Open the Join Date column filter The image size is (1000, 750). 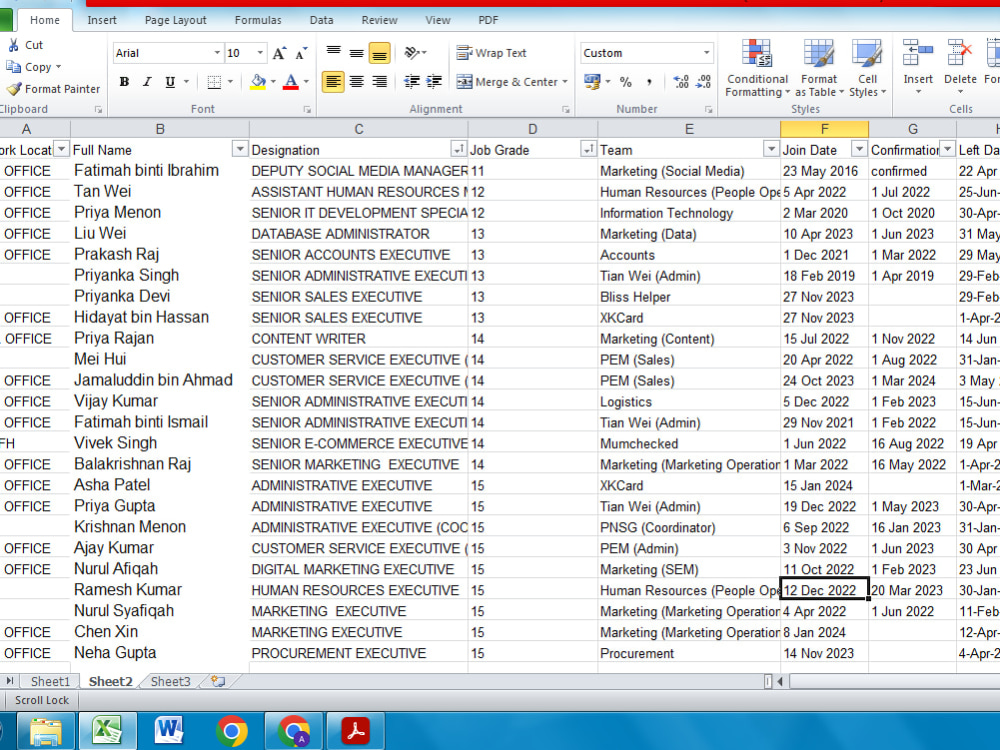pyautogui.click(x=860, y=149)
